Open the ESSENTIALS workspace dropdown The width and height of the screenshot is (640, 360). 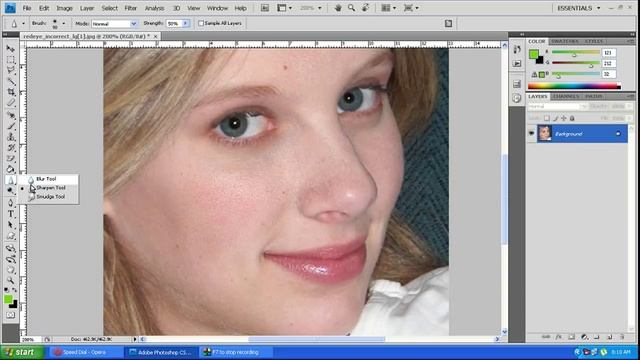[x=579, y=8]
